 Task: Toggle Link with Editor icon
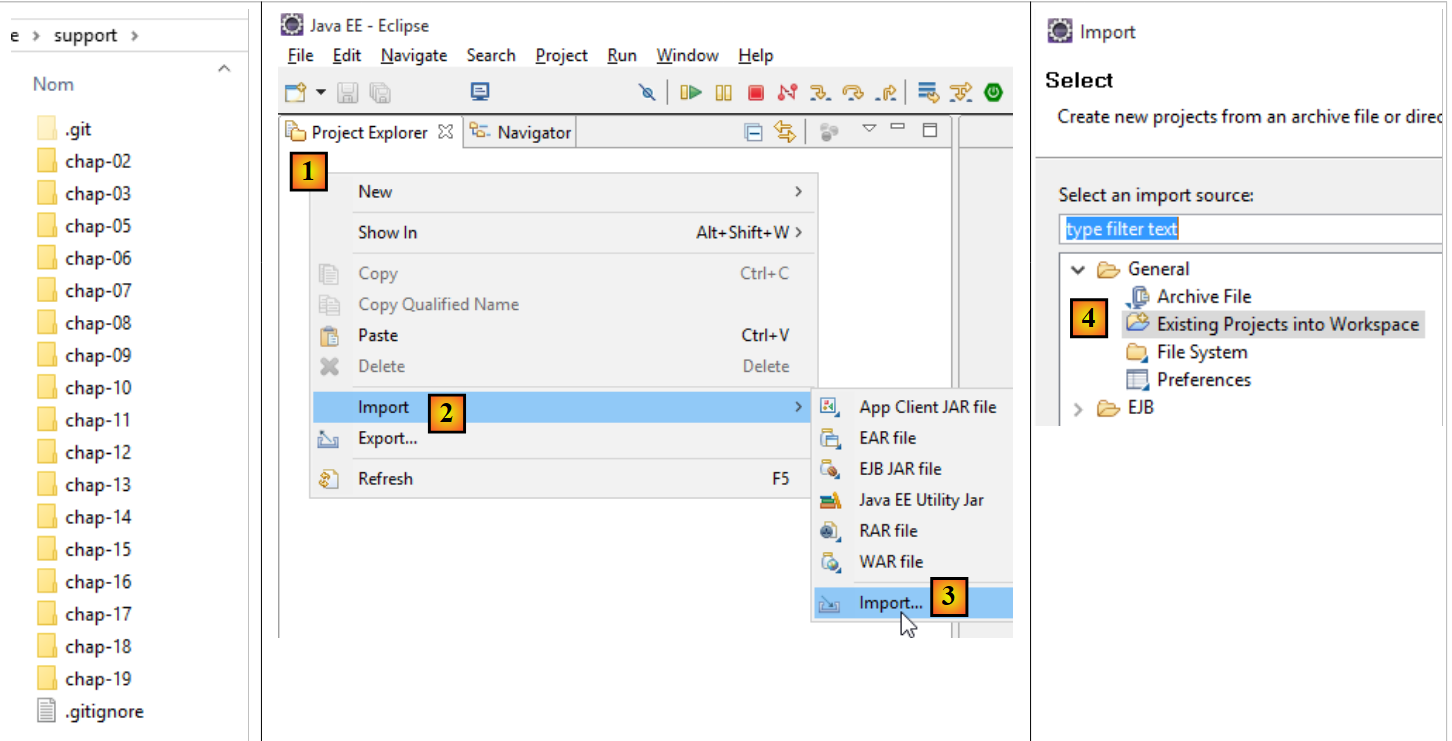pos(785,132)
